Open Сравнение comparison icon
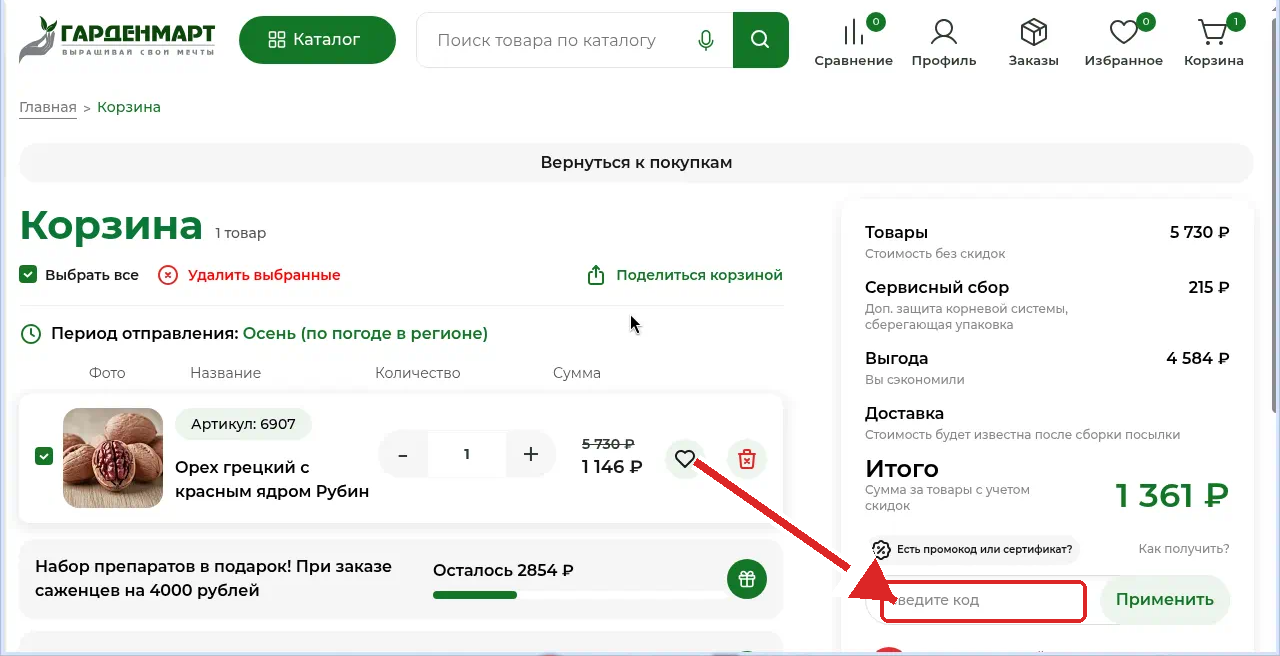The width and height of the screenshot is (1280, 656). point(853,41)
